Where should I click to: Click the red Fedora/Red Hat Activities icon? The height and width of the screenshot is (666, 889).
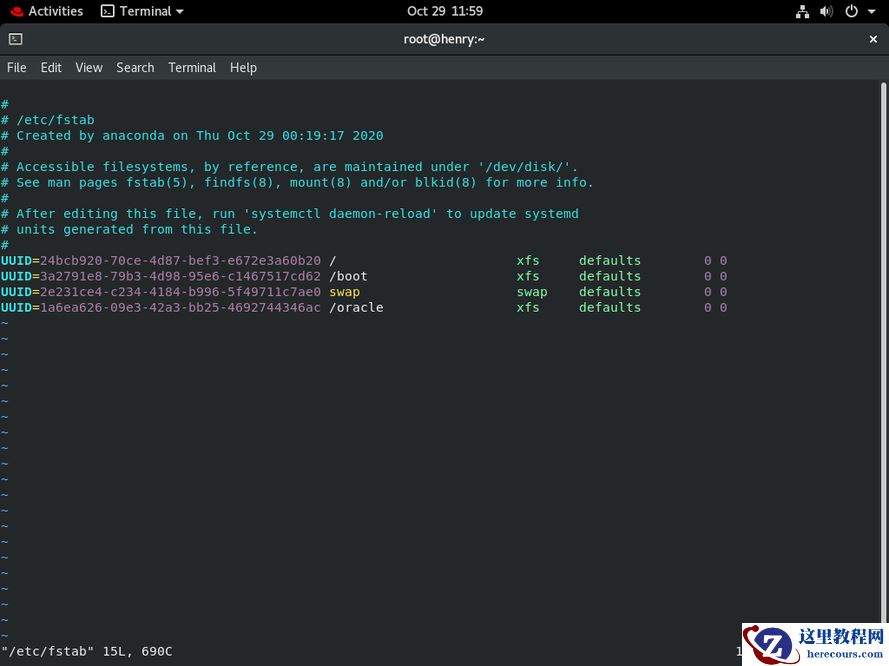coord(17,11)
